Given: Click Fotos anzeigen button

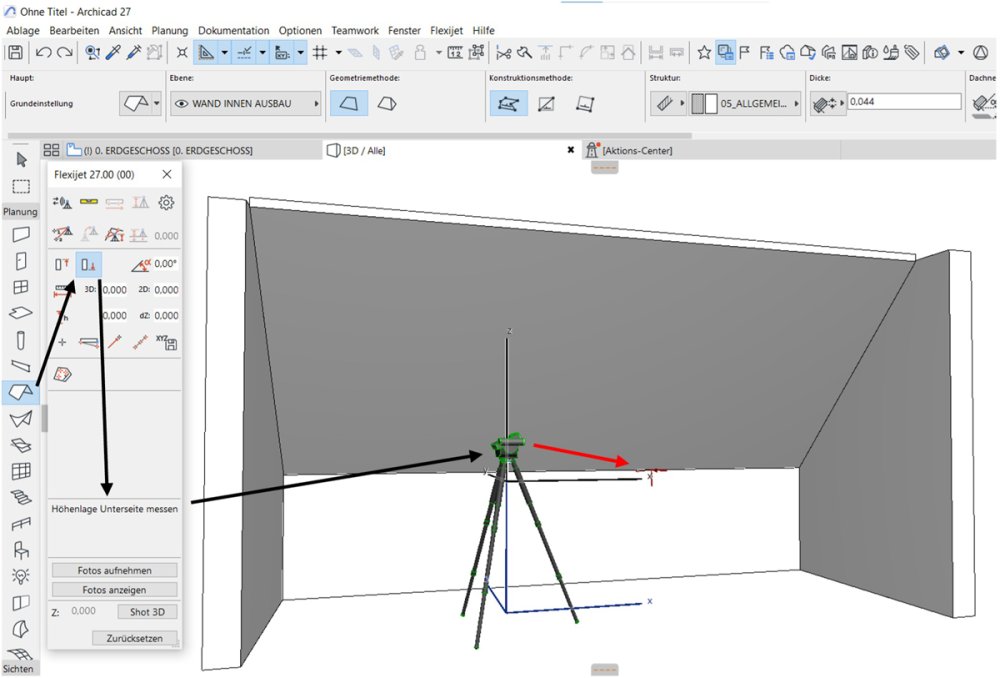Looking at the screenshot, I should pyautogui.click(x=115, y=590).
